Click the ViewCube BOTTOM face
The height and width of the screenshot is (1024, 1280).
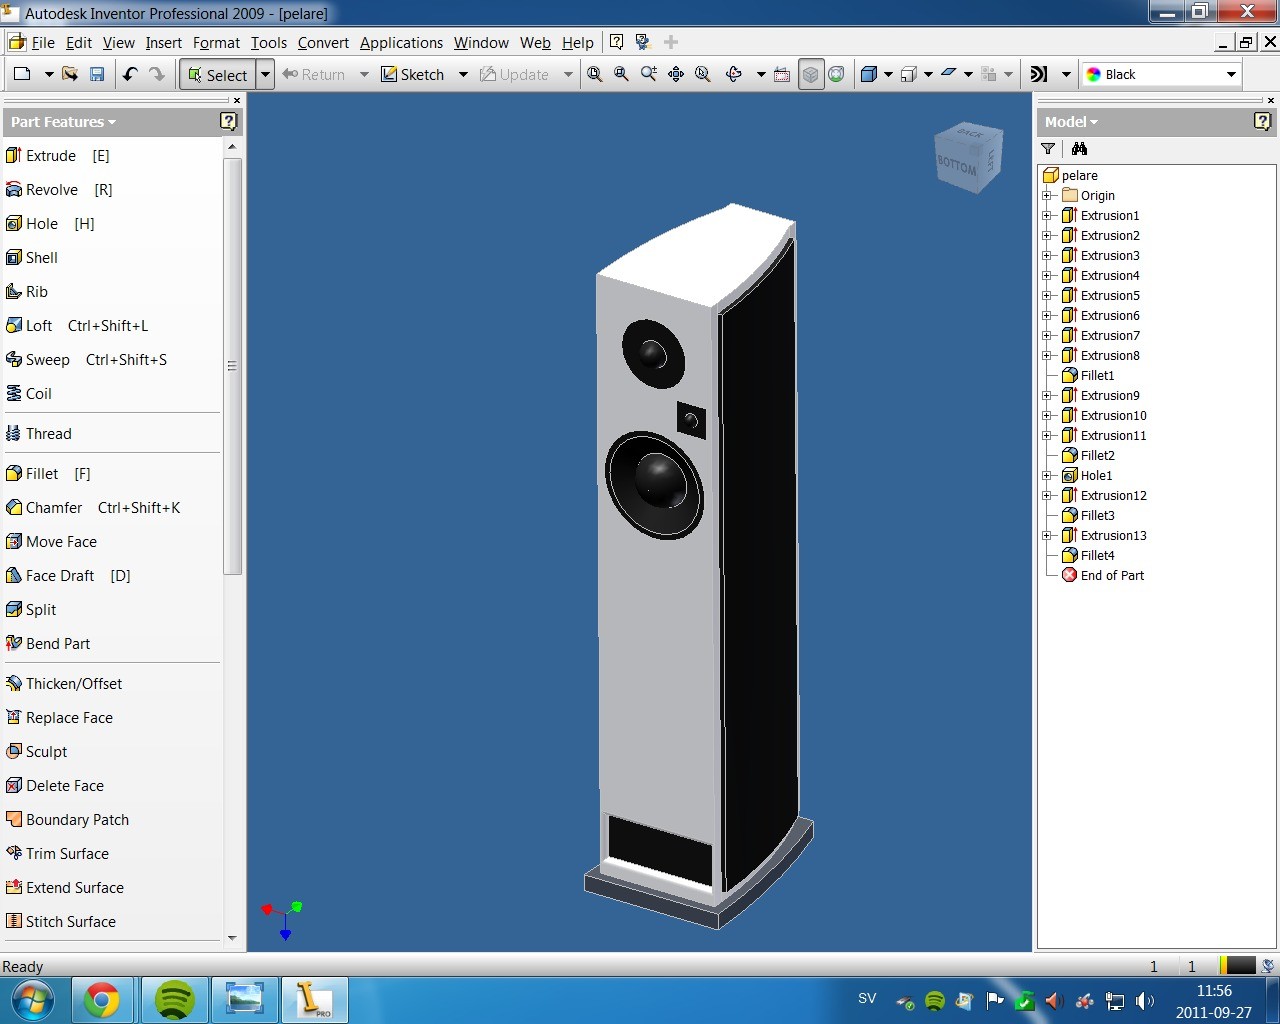tap(957, 166)
